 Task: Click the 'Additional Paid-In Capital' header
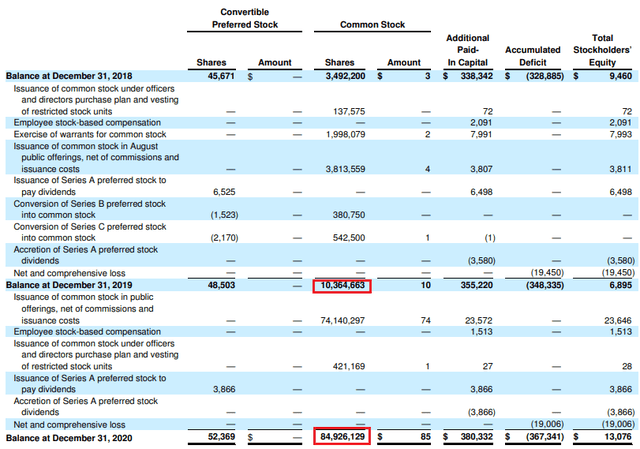(x=467, y=50)
